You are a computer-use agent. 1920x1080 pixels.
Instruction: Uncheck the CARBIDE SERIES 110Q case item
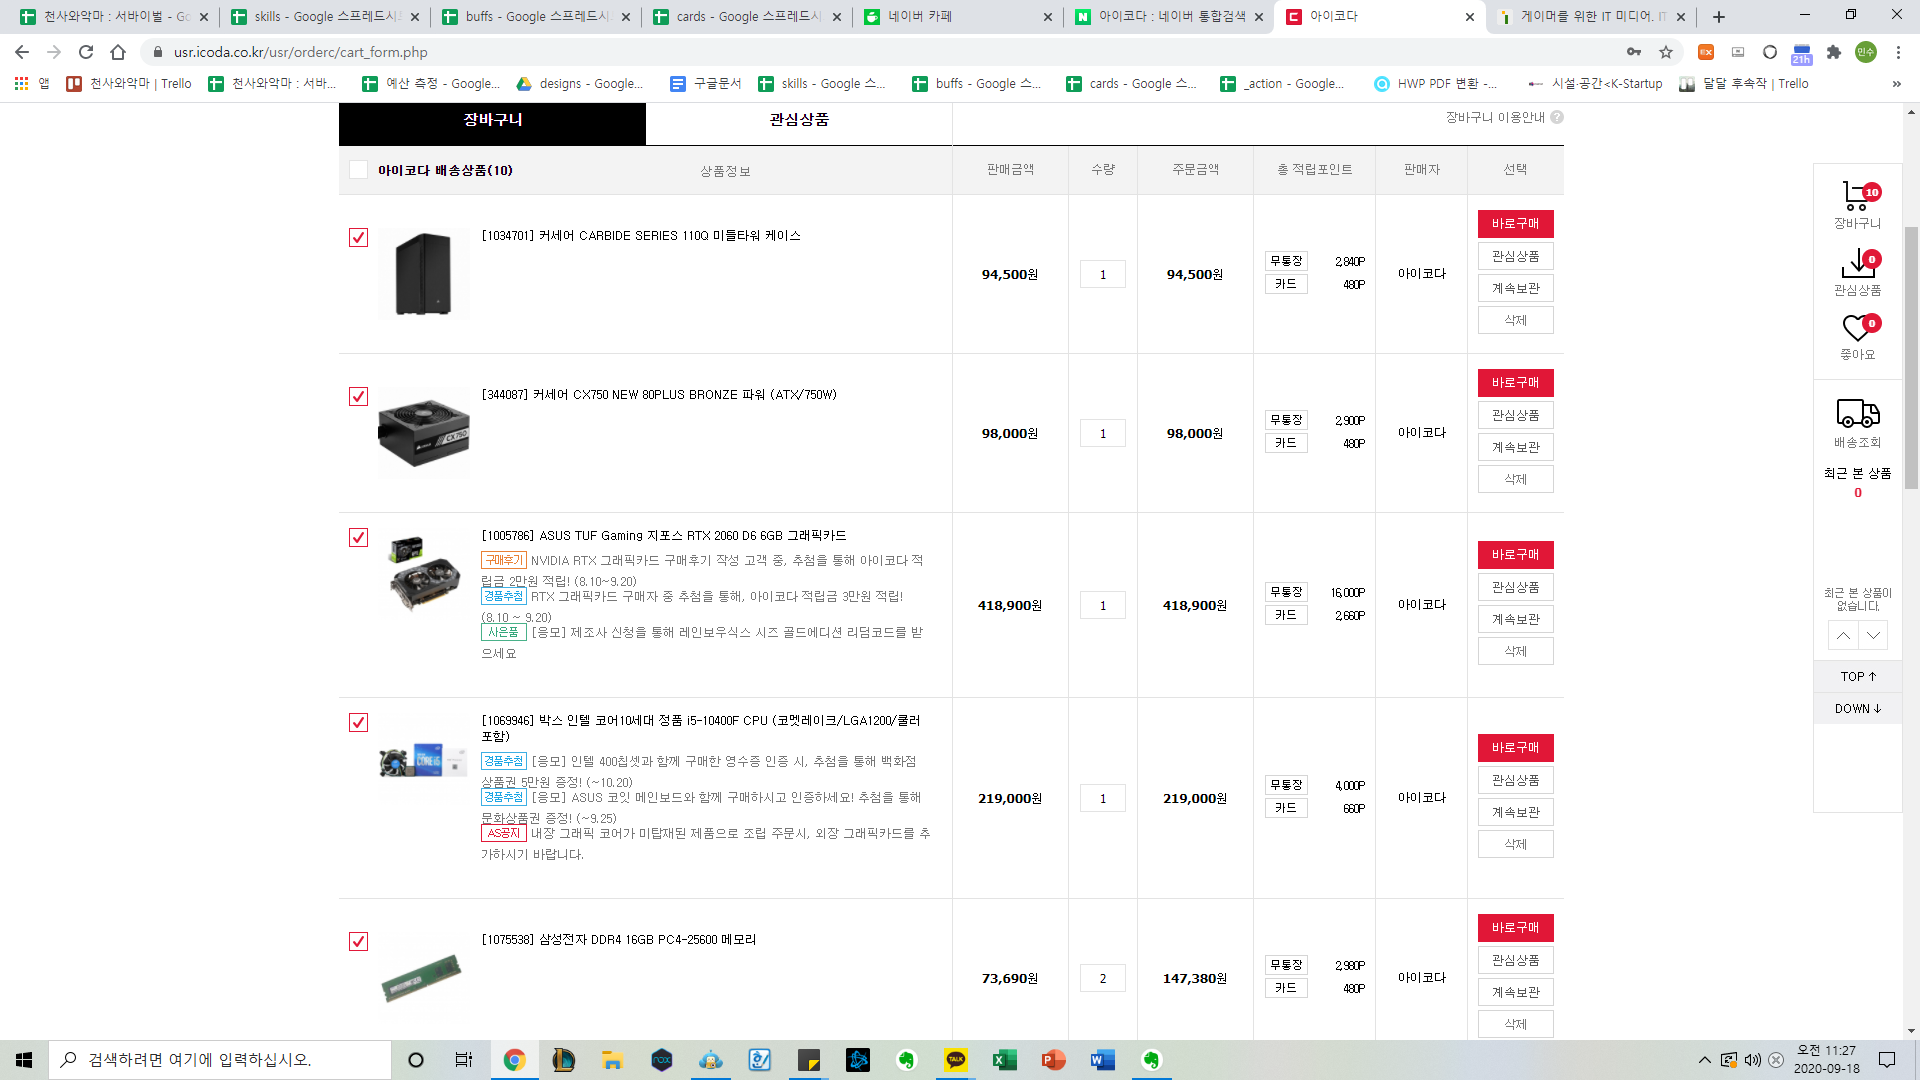[358, 237]
